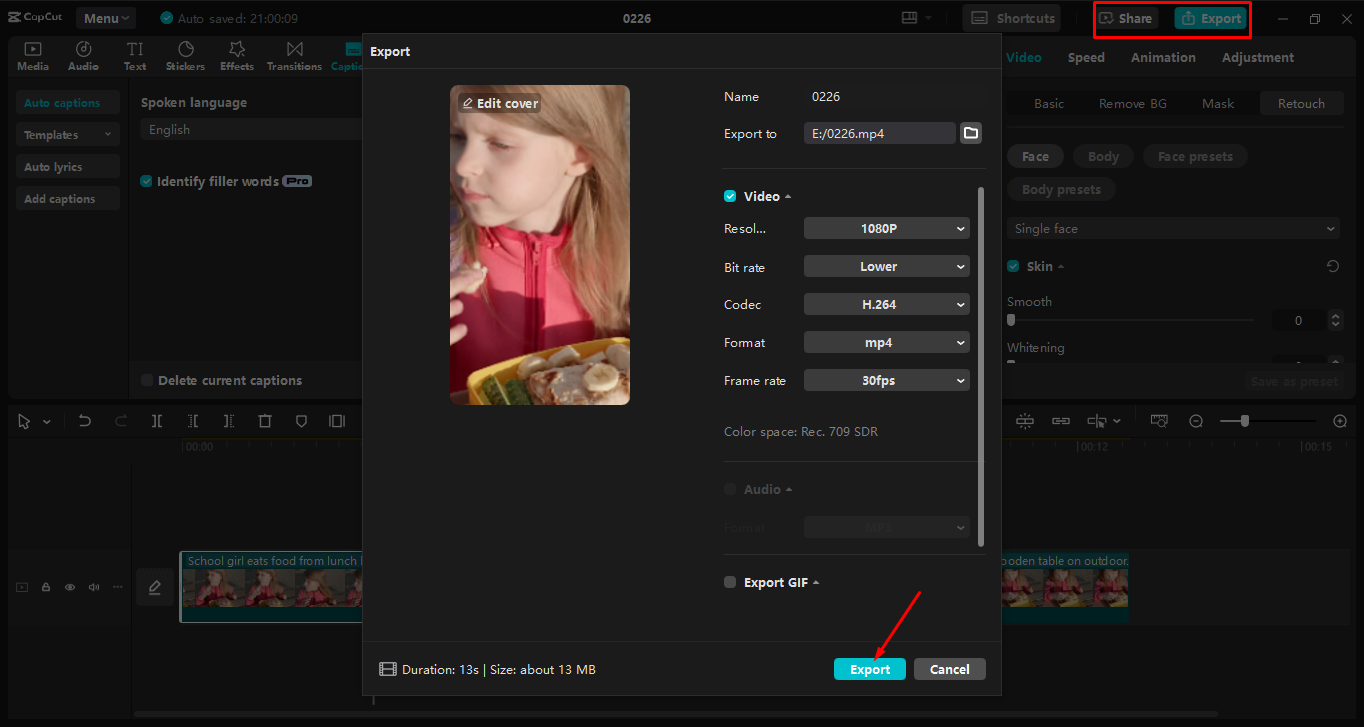Select the Transitions panel icon
The height and width of the screenshot is (727, 1364).
[294, 55]
